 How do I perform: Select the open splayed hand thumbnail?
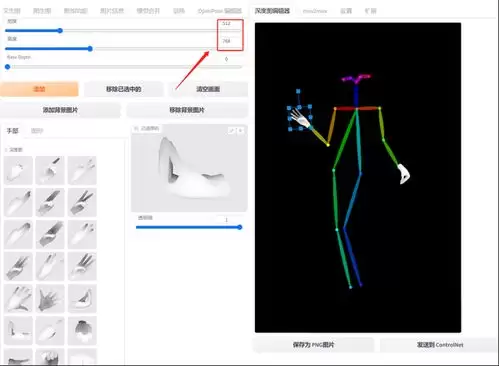coord(50,299)
